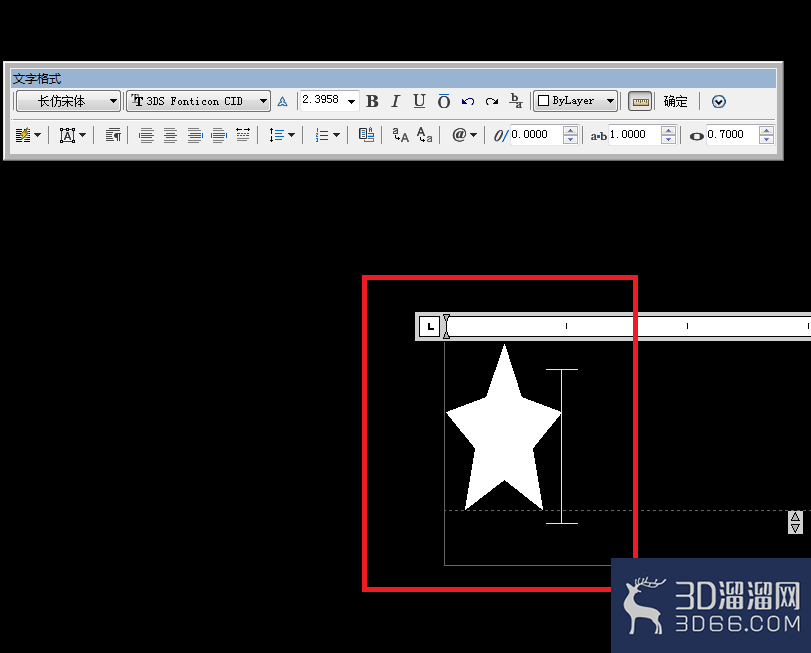The height and width of the screenshot is (653, 811).
Task: Toggle Bold formatting
Action: tap(372, 101)
